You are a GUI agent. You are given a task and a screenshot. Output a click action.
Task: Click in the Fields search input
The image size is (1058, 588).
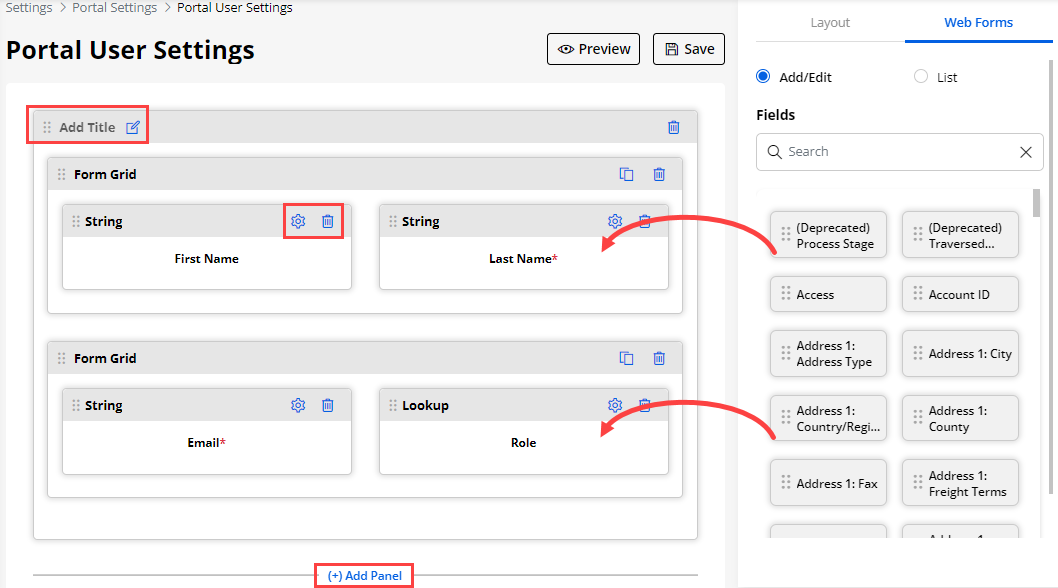point(890,152)
